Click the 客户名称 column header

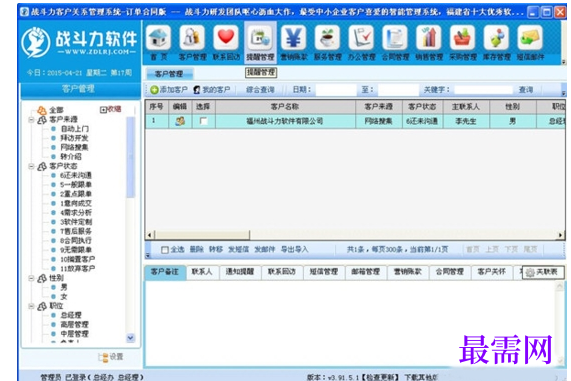point(285,107)
